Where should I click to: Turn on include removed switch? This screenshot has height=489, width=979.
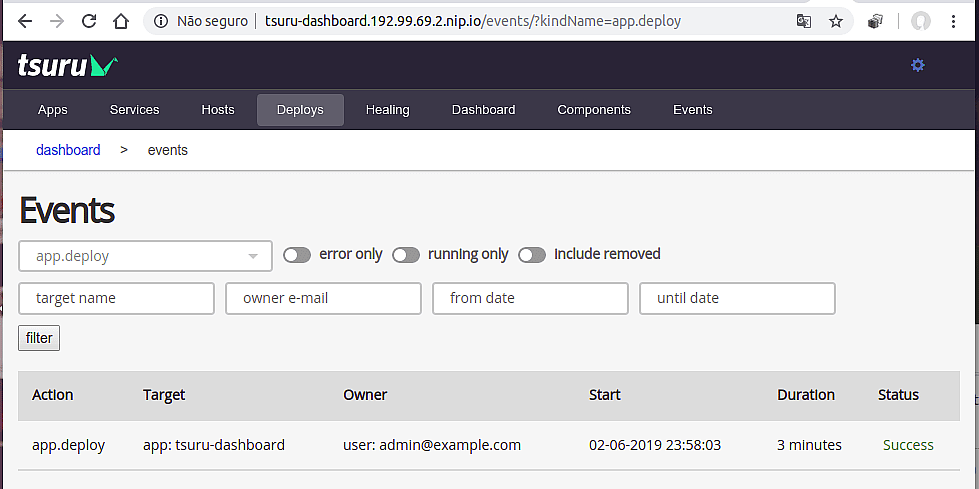(532, 255)
